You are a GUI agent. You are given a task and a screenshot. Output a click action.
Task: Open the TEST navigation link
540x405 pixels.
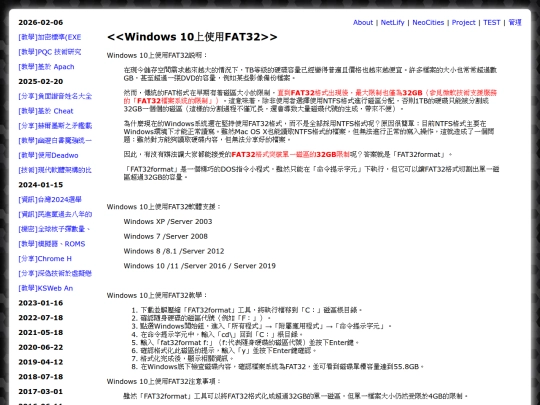click(491, 22)
